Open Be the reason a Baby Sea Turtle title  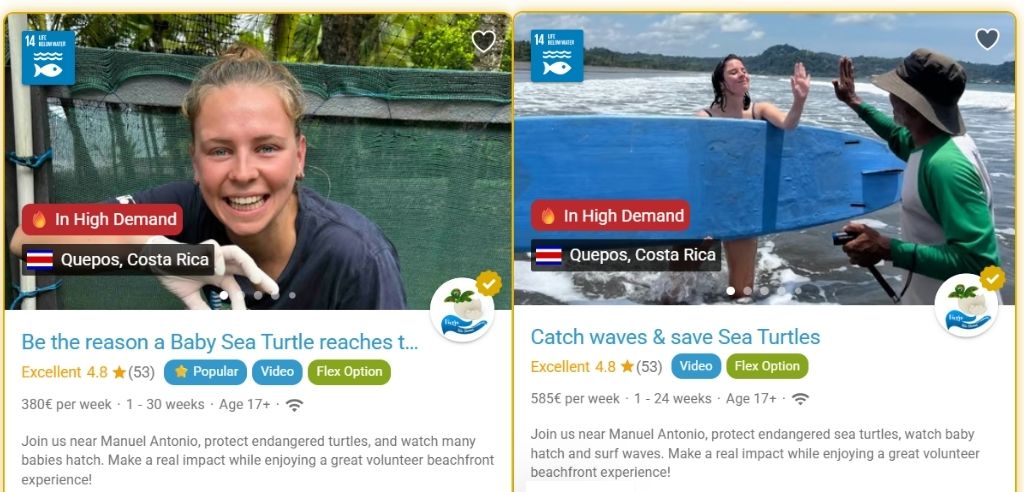click(x=219, y=342)
